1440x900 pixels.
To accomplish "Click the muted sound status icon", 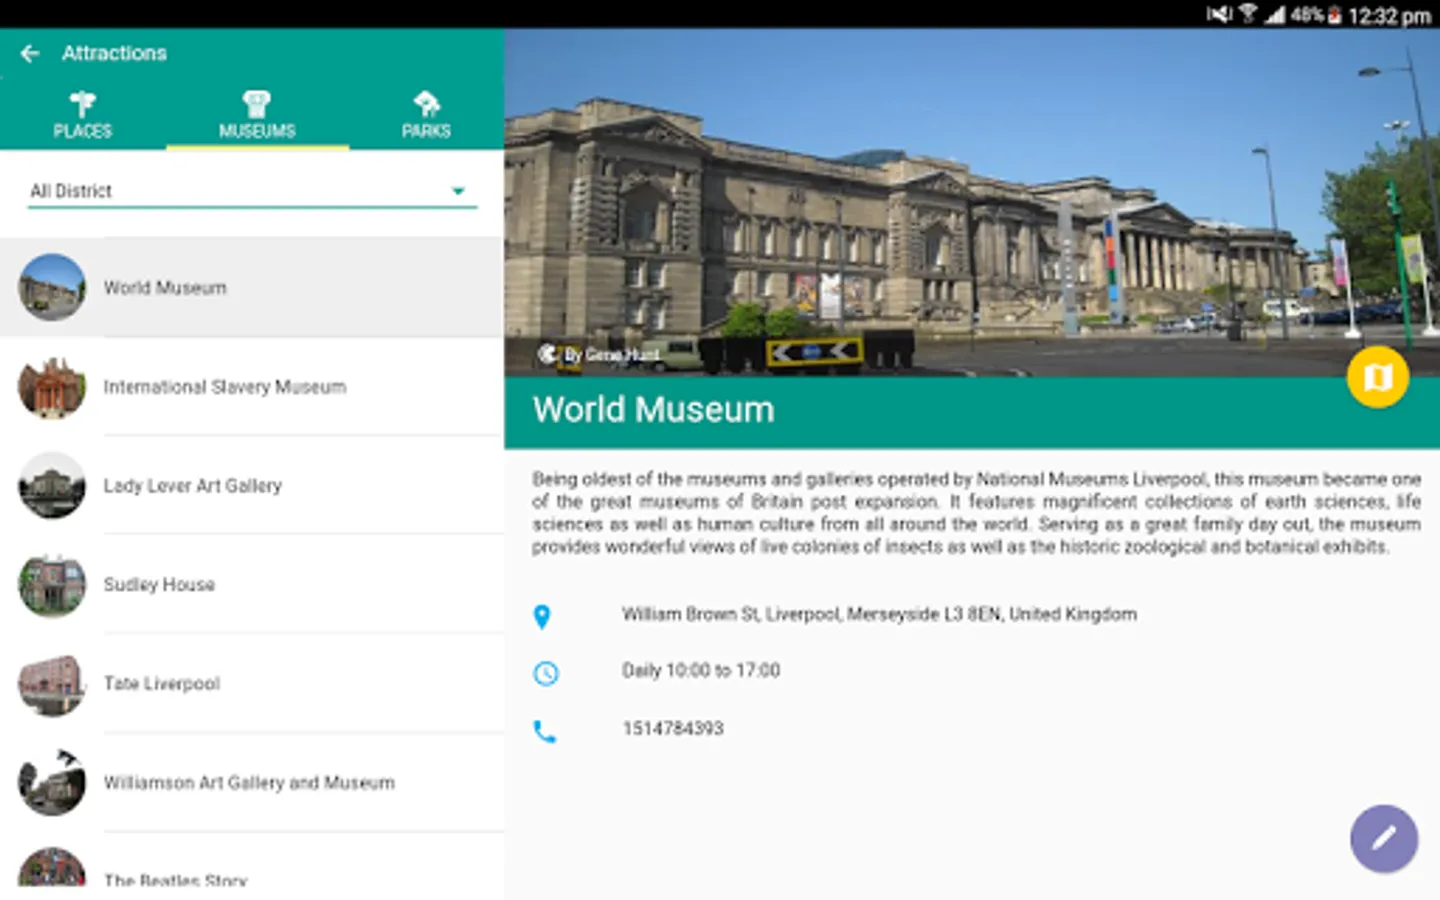I will click(x=1219, y=14).
